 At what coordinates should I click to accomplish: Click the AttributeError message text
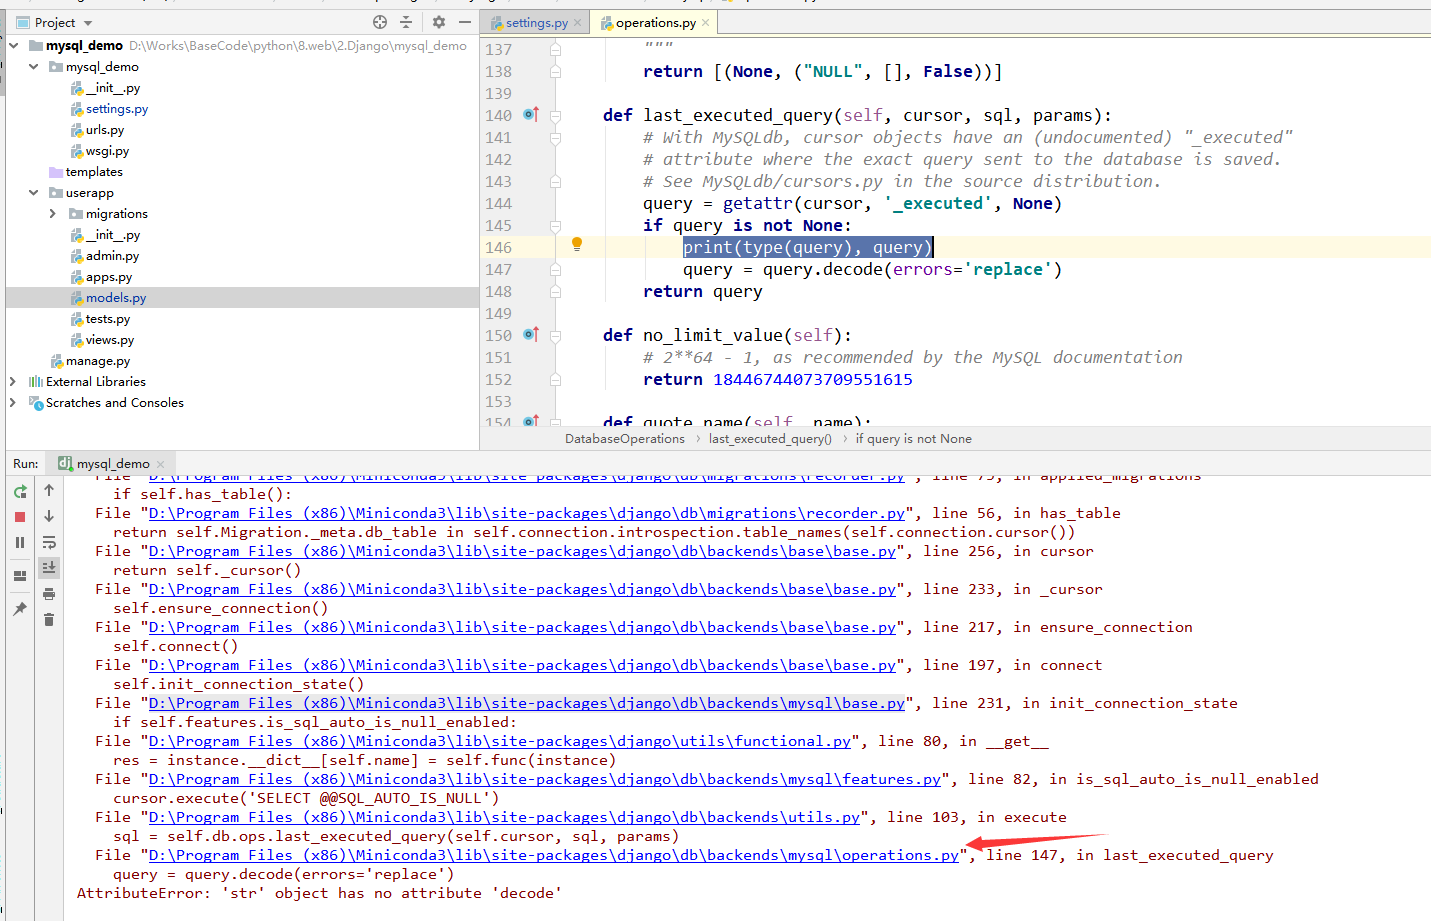click(319, 893)
